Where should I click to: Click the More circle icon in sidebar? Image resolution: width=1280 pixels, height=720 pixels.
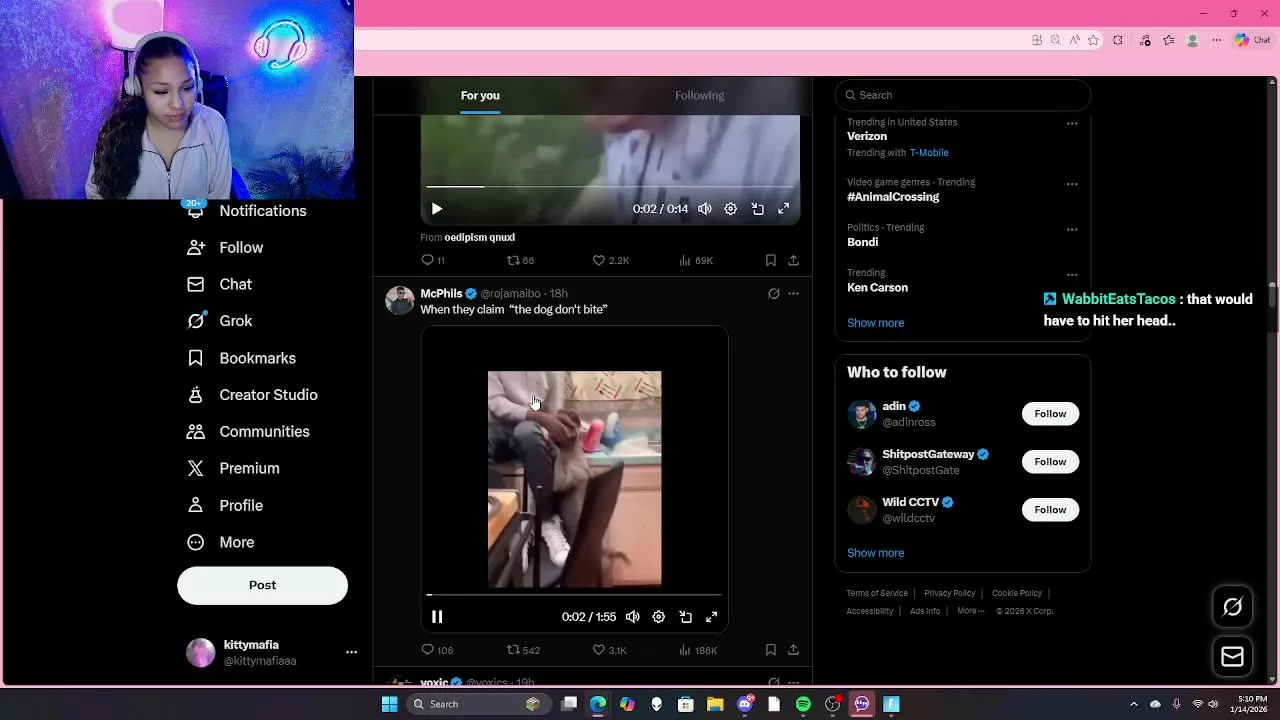pos(196,542)
